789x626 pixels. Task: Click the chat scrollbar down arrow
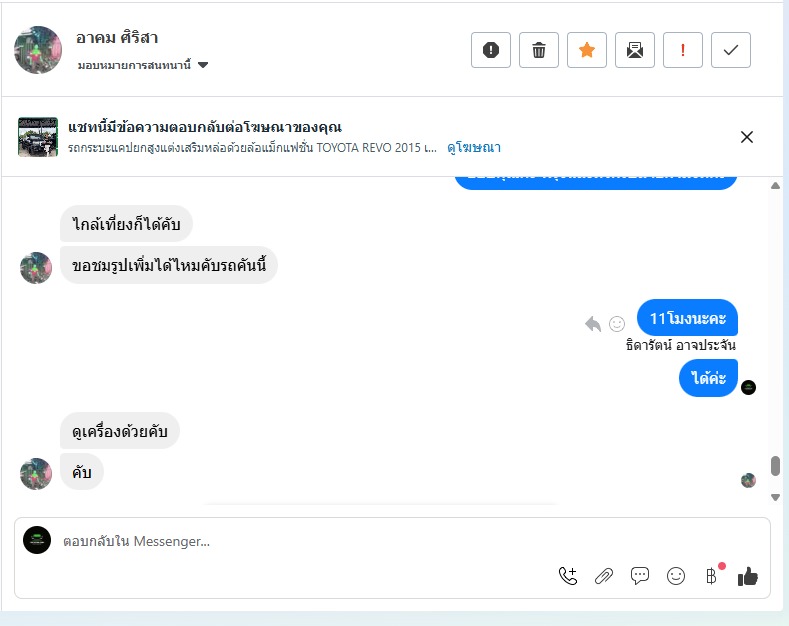pyautogui.click(x=775, y=497)
